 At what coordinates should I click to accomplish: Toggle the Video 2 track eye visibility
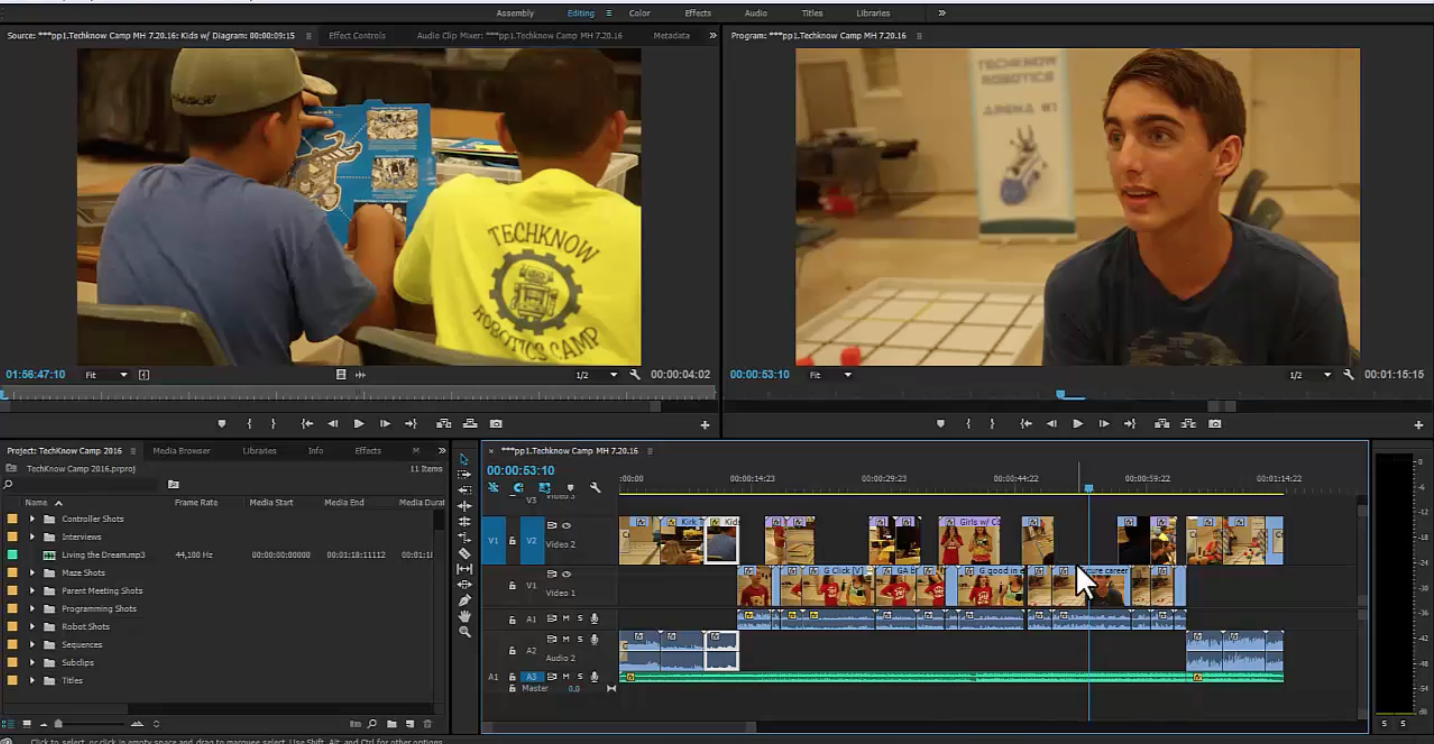[566, 525]
